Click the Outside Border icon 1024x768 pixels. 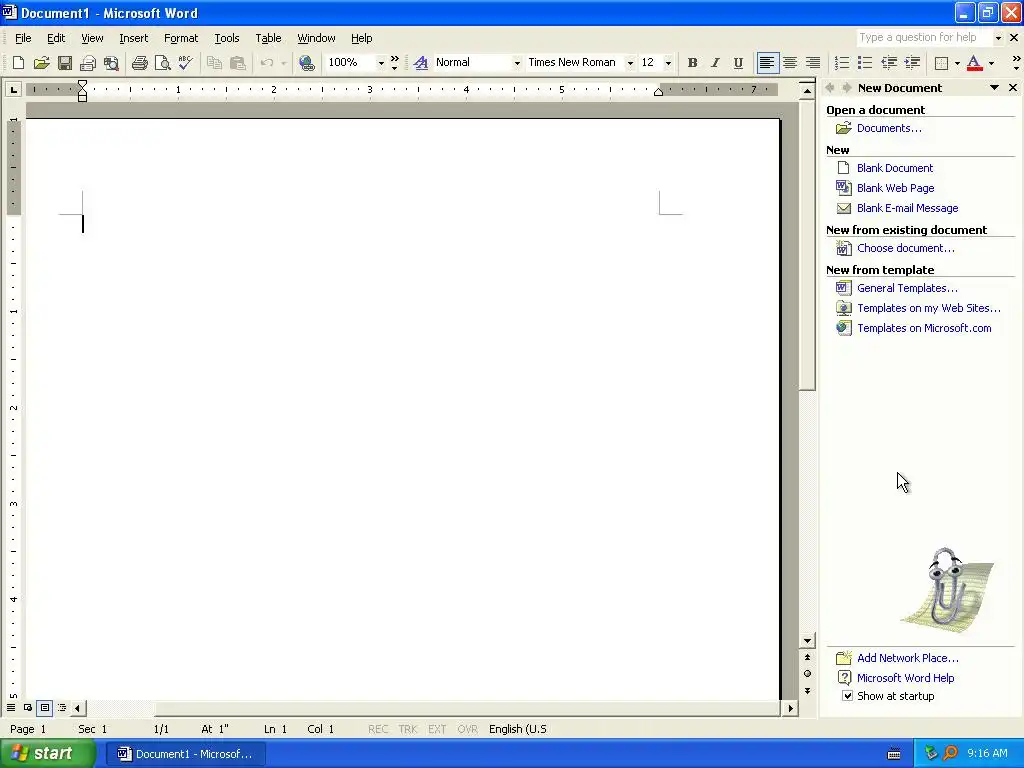941,63
